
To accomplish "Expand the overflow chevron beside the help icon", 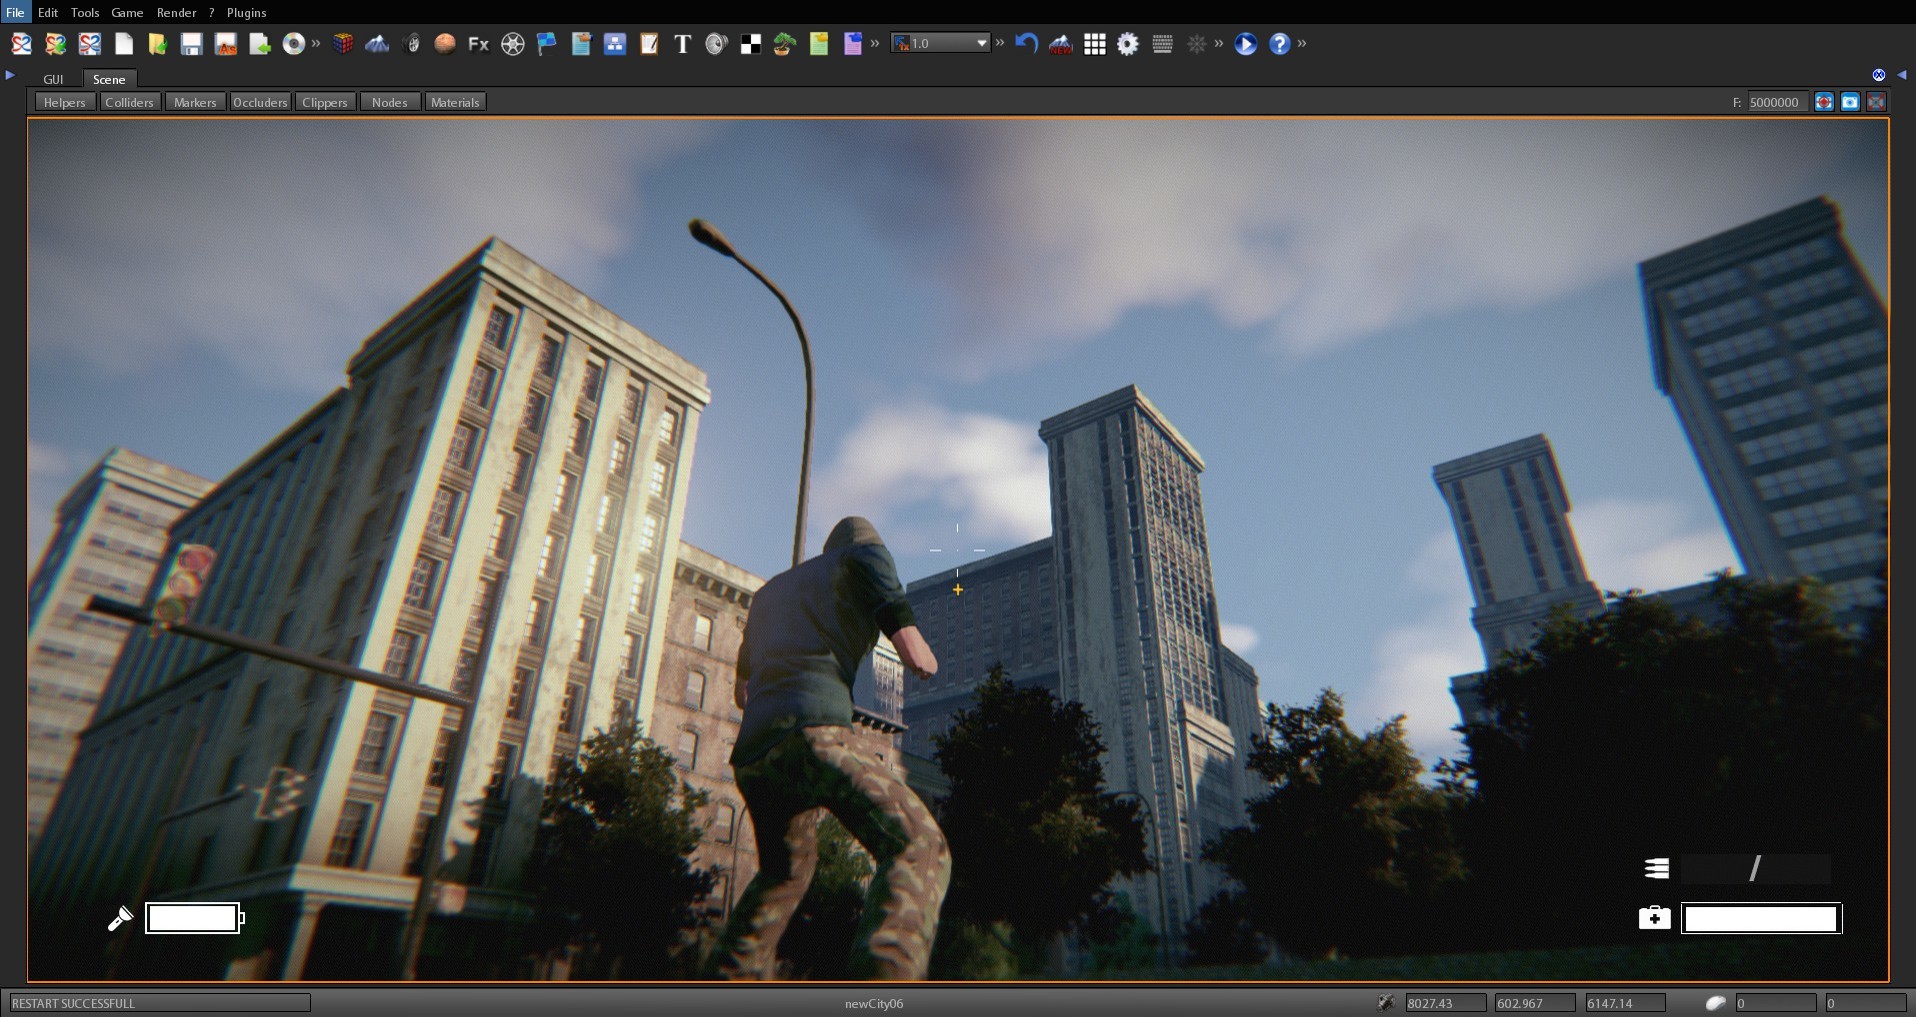I will 1302,43.
